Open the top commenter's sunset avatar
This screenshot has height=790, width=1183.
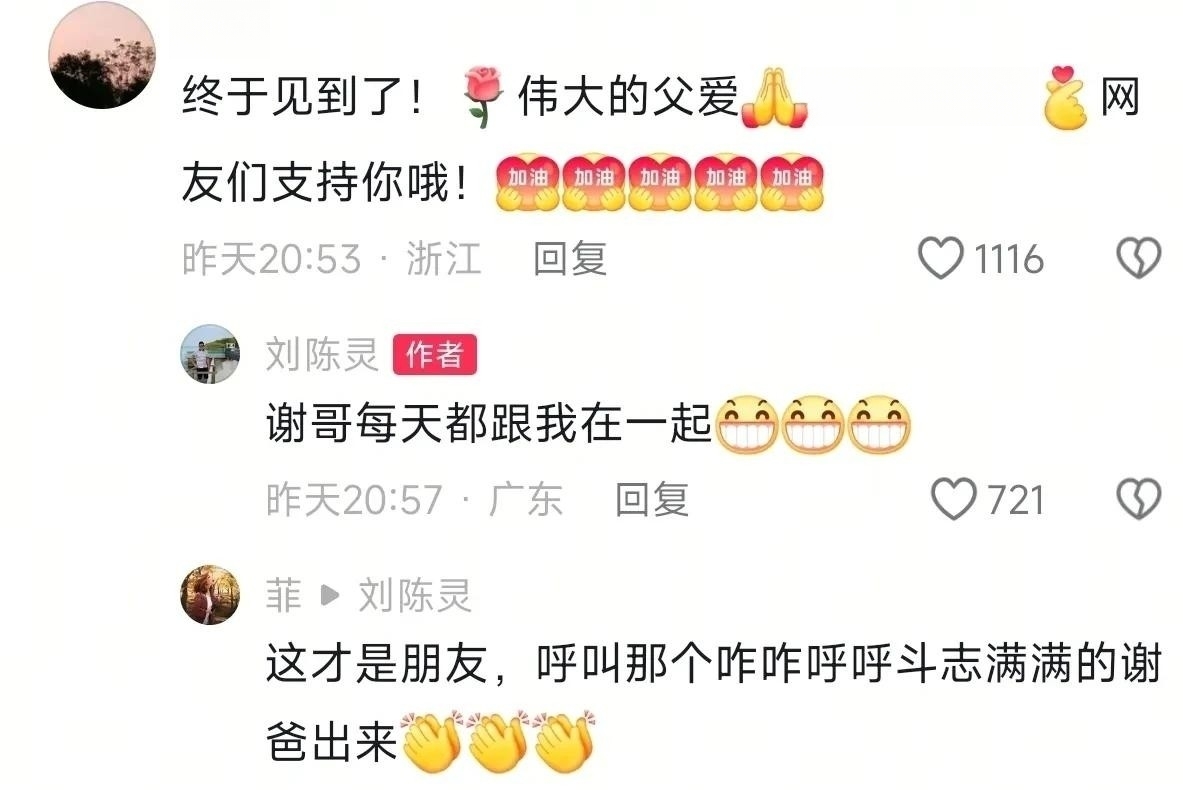click(x=102, y=55)
